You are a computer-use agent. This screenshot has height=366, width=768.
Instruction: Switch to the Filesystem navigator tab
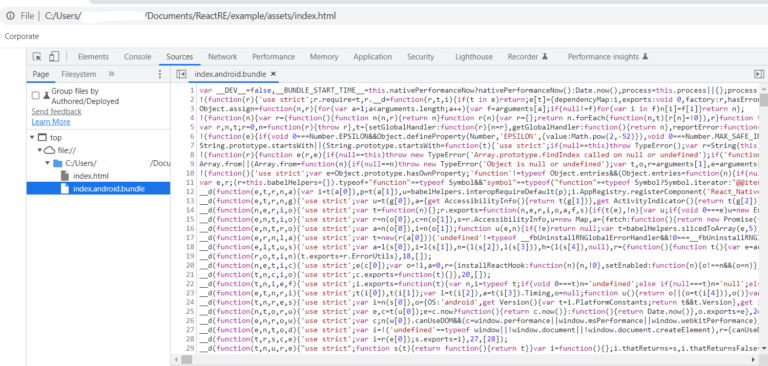click(79, 74)
